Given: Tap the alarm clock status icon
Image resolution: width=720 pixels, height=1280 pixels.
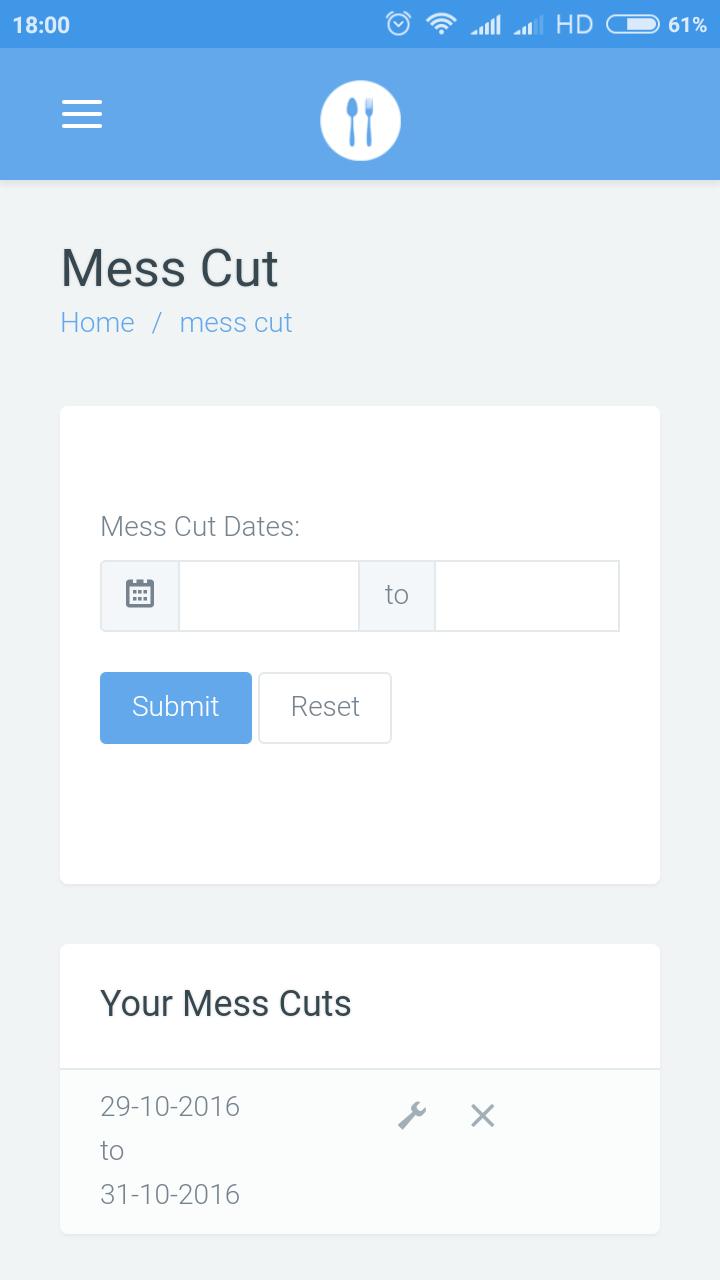Looking at the screenshot, I should click(398, 24).
